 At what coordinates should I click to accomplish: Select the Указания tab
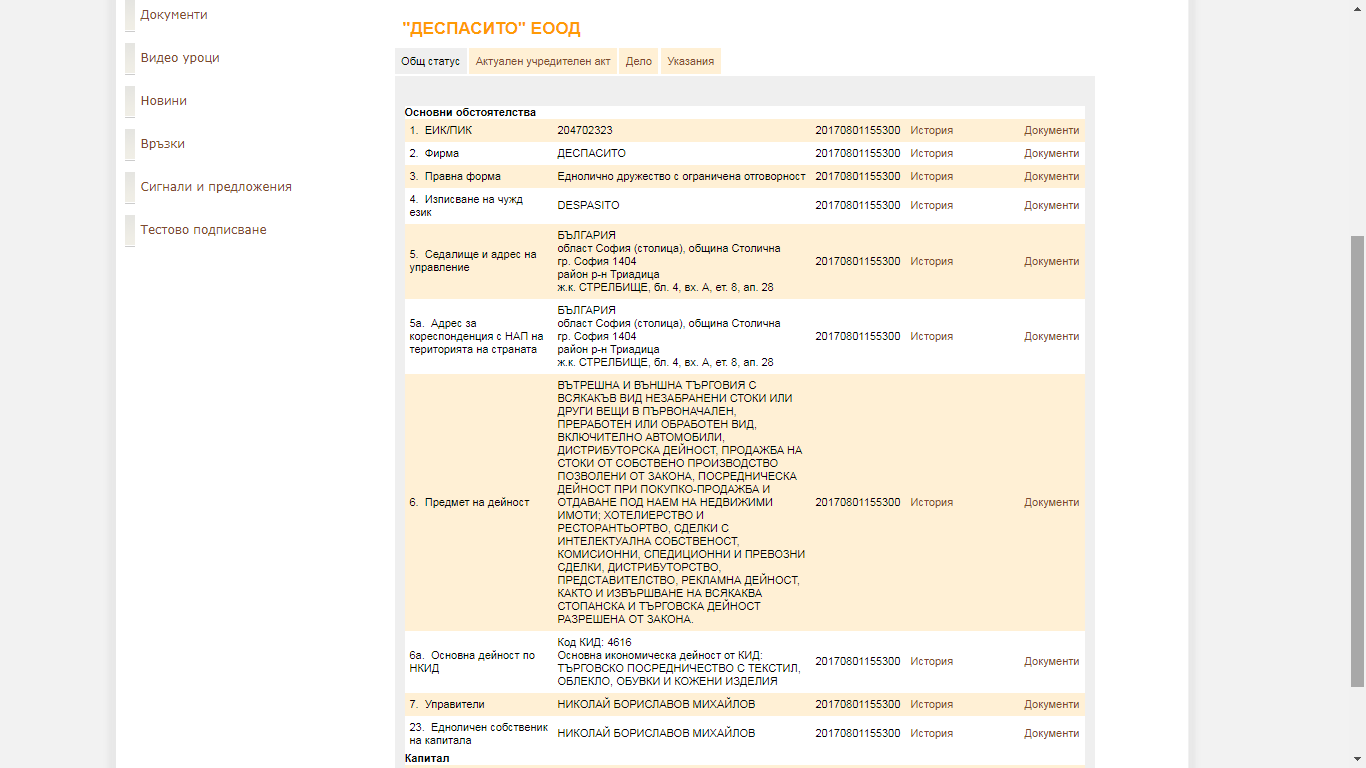coord(690,61)
